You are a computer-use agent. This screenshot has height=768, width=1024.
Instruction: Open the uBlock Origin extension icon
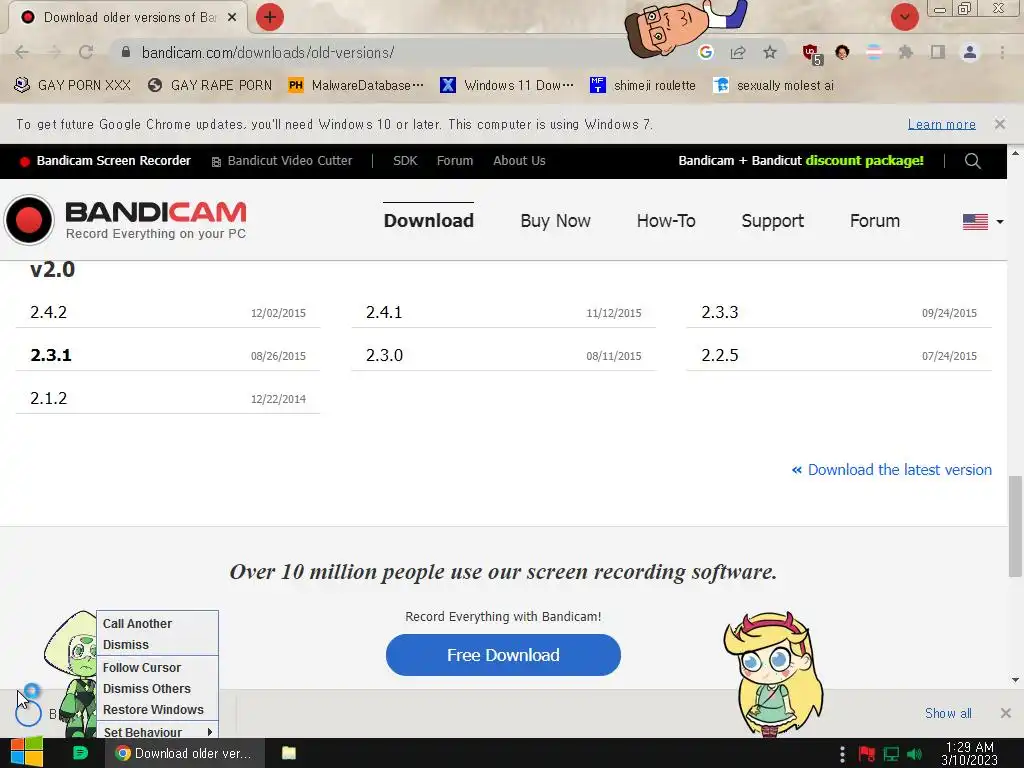(812, 54)
